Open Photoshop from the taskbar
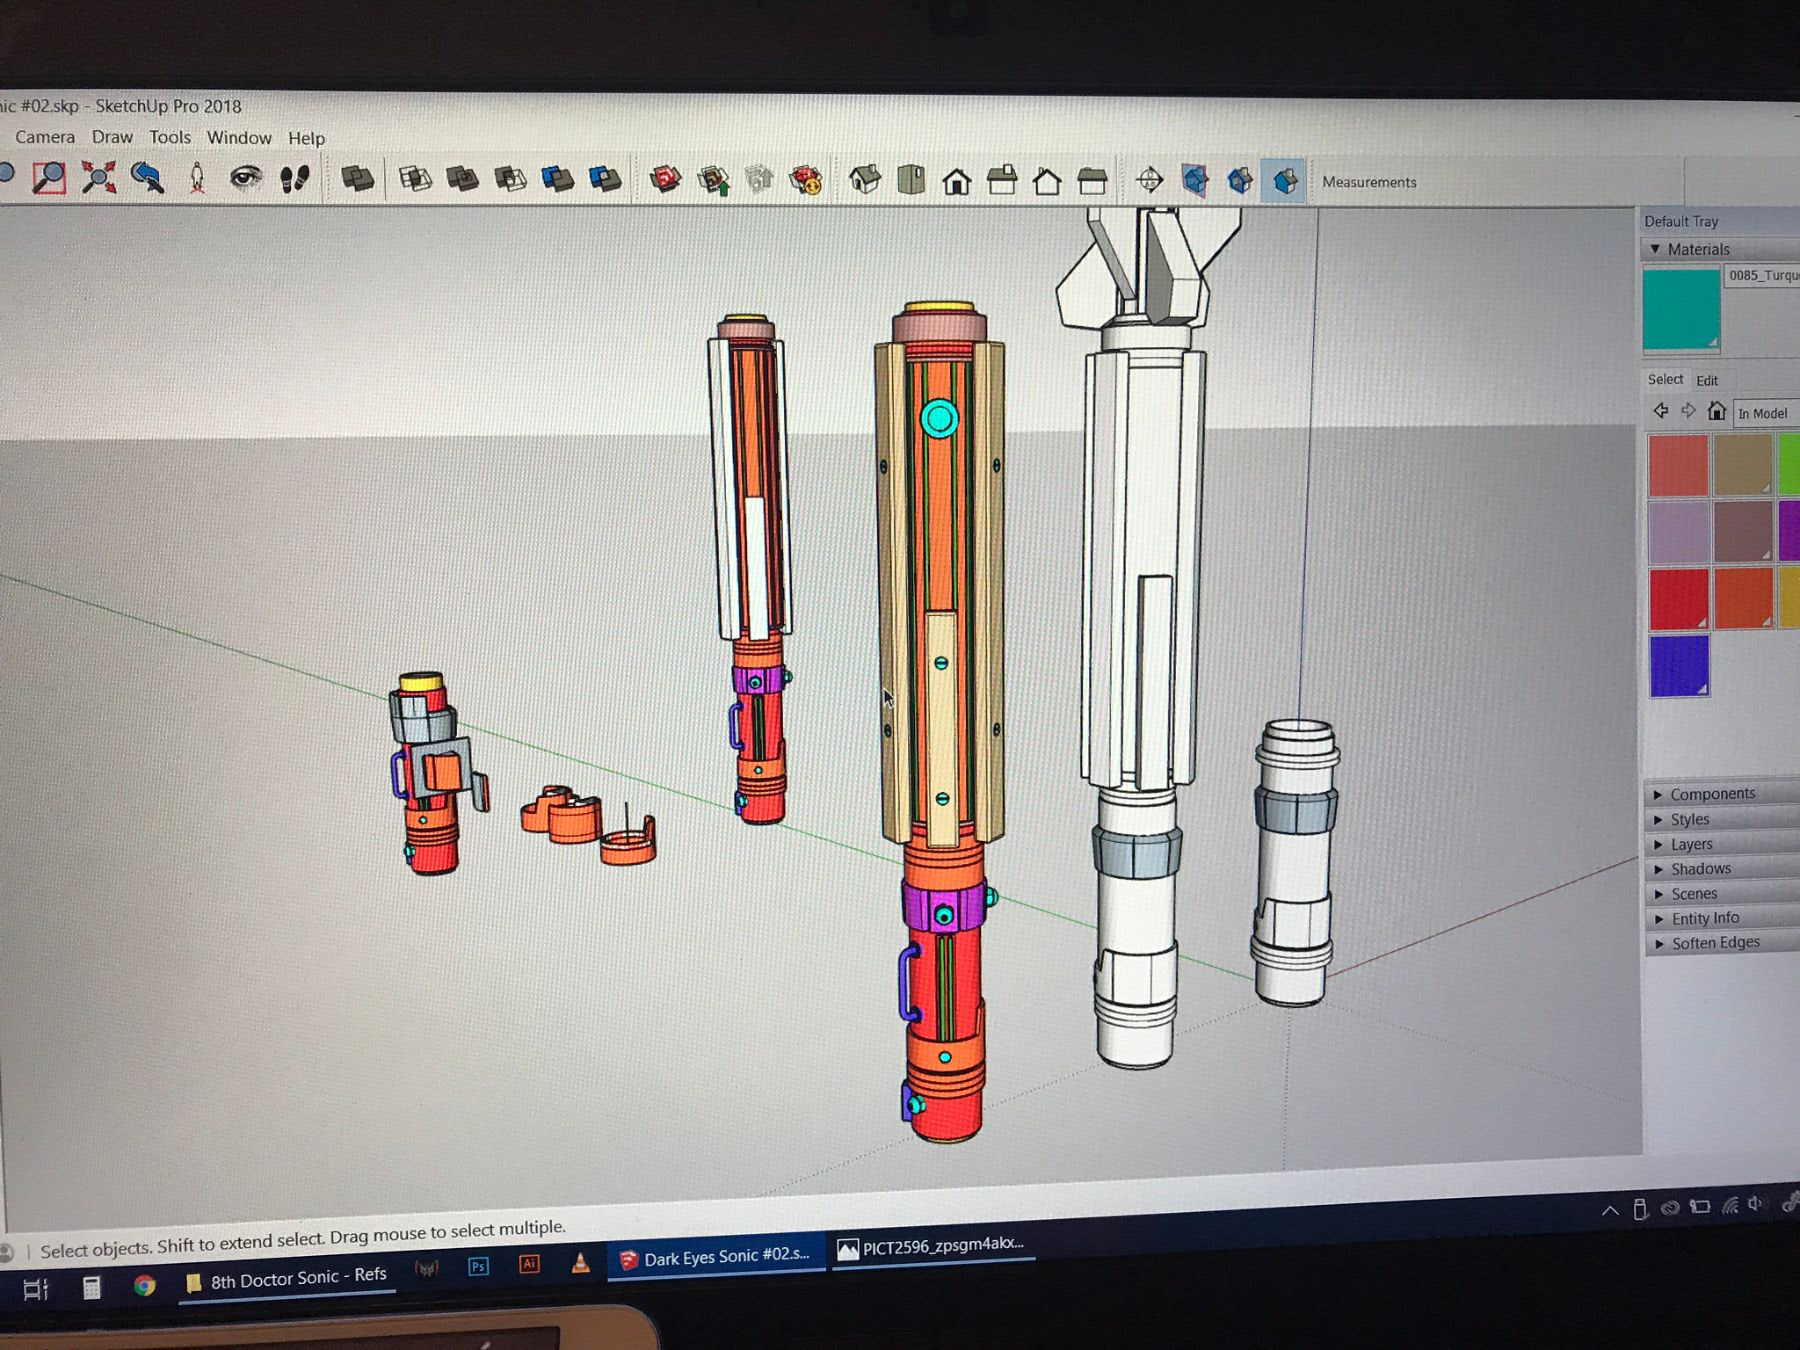 pyautogui.click(x=478, y=1267)
